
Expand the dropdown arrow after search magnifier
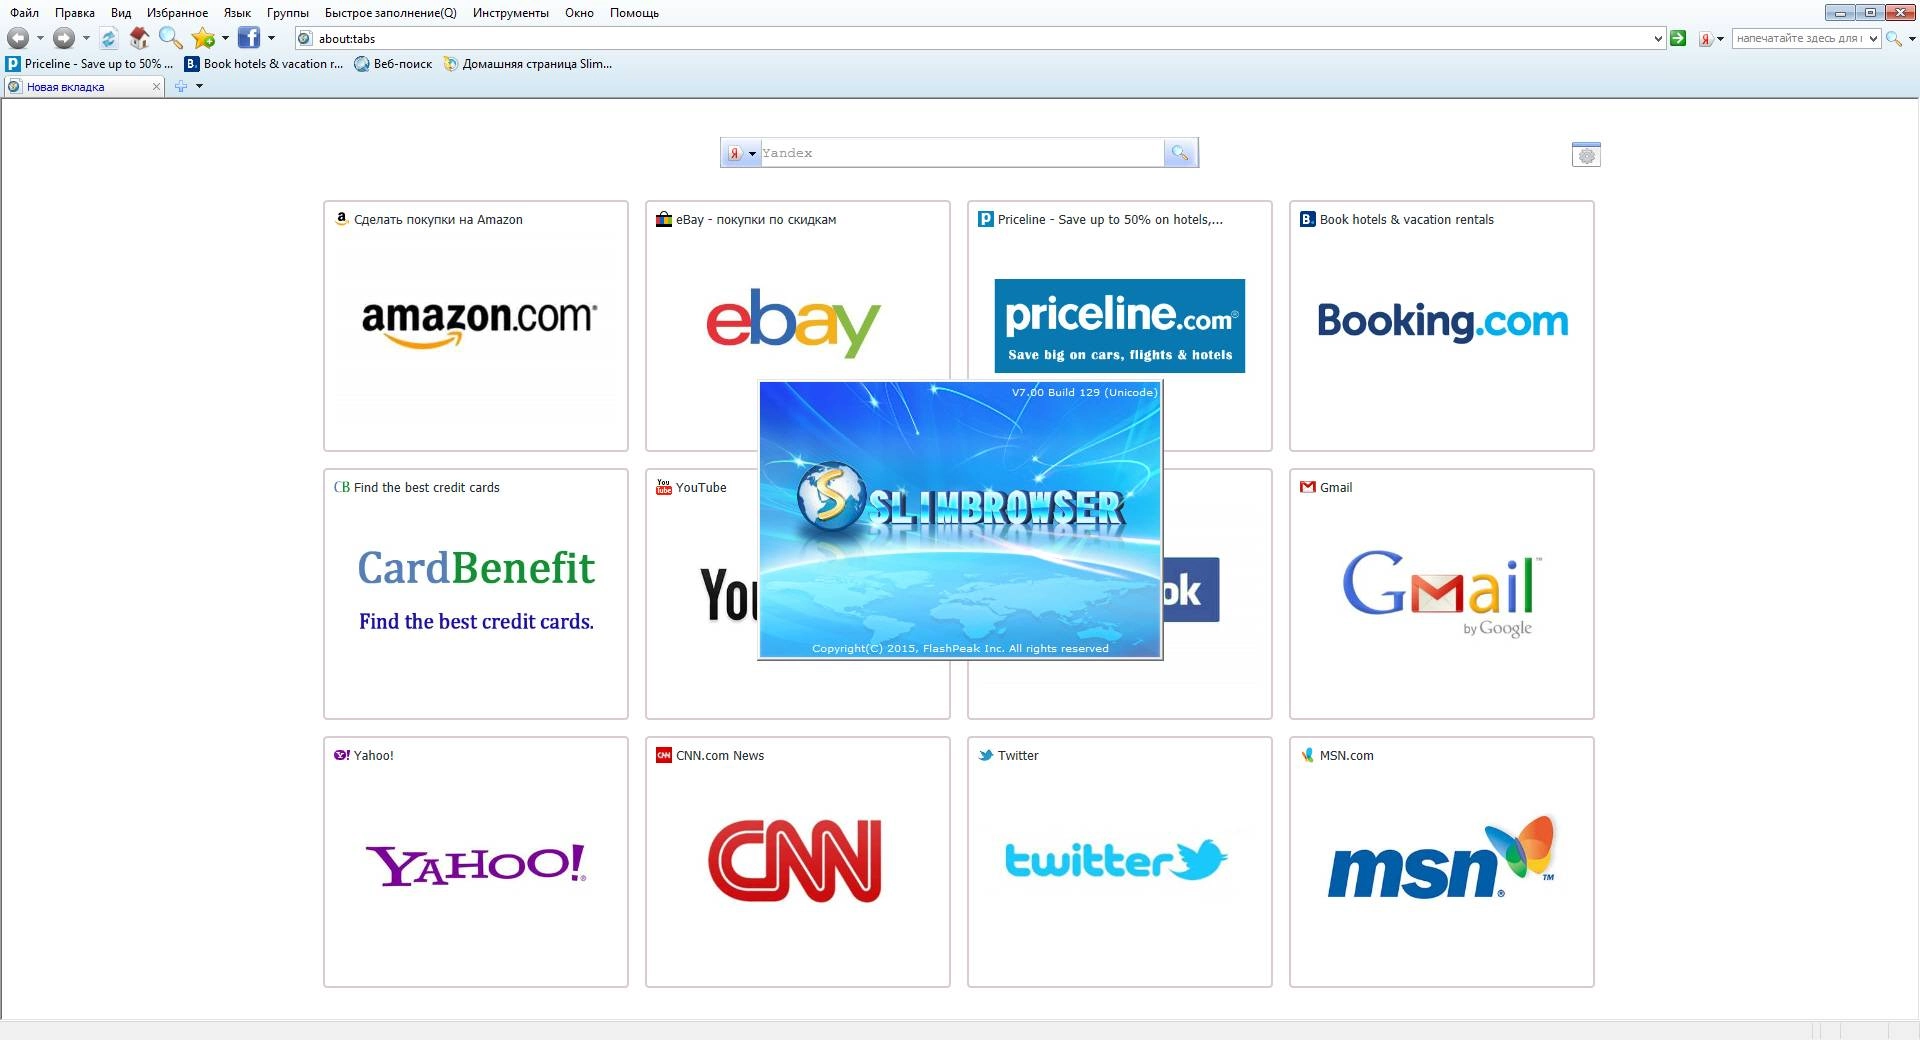pos(1911,39)
